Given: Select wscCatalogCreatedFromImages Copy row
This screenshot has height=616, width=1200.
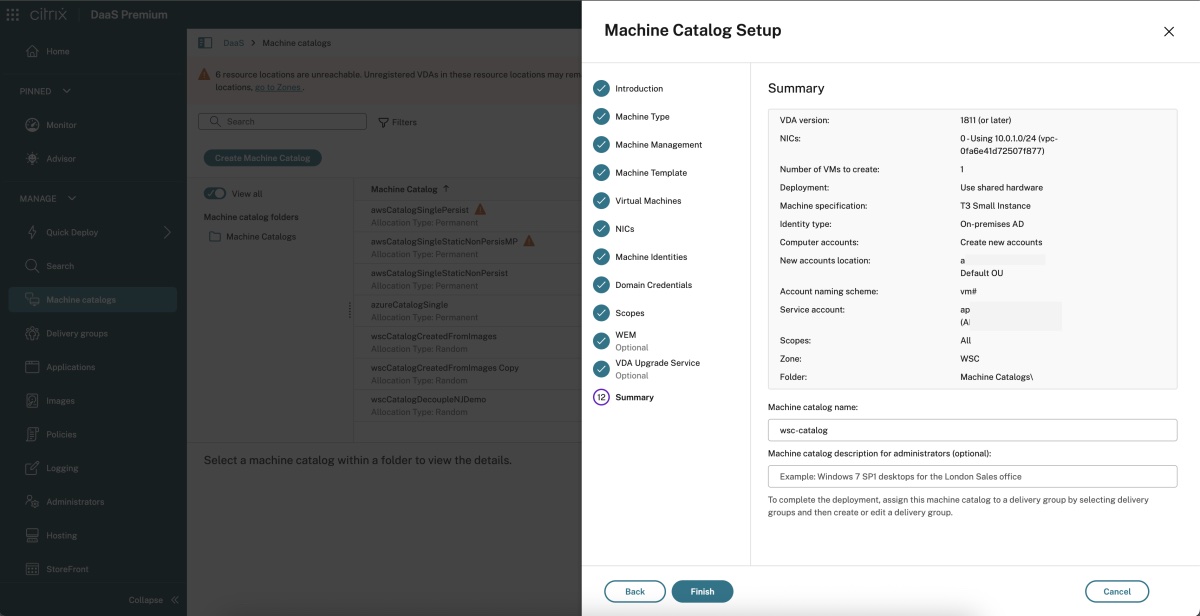Looking at the screenshot, I should [x=467, y=373].
